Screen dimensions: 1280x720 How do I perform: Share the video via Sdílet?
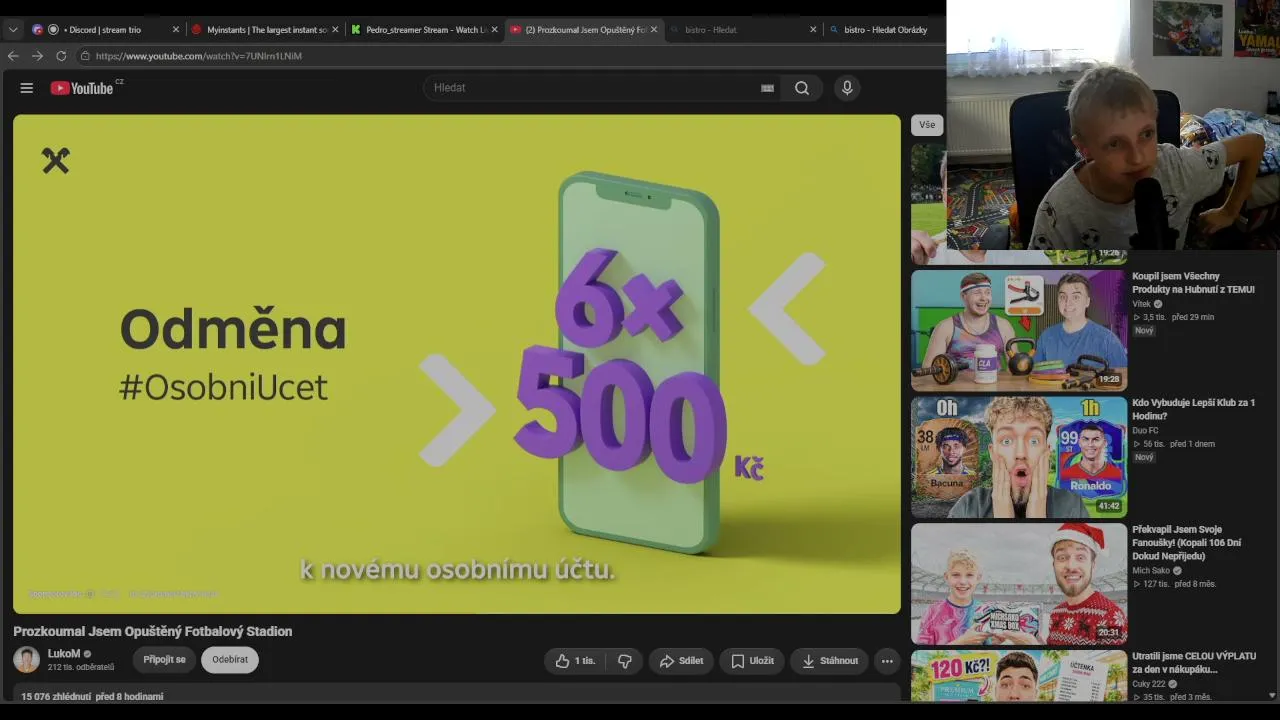(681, 661)
